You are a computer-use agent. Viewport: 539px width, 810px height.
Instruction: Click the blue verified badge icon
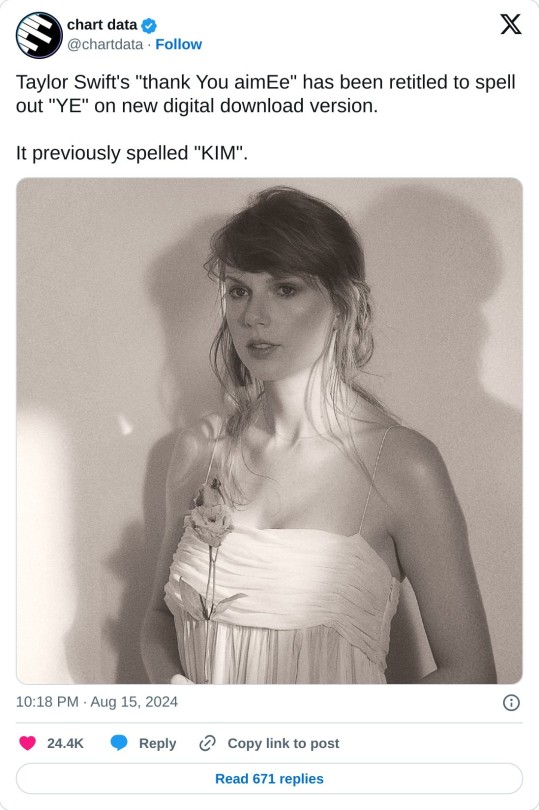click(x=149, y=25)
